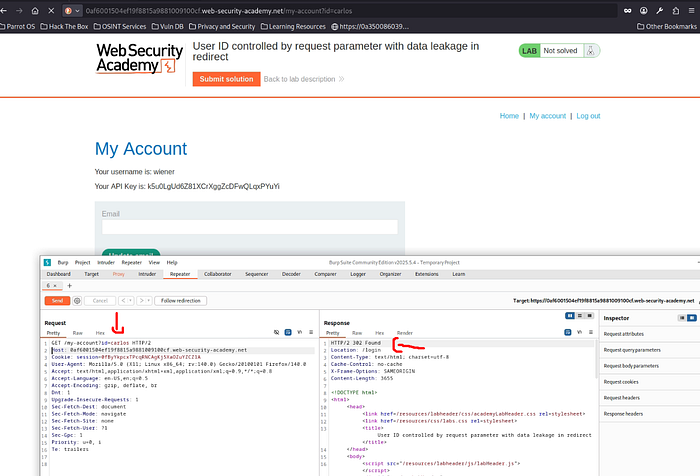700x476 pixels.
Task: Click the orange Send button
Action: (57, 301)
